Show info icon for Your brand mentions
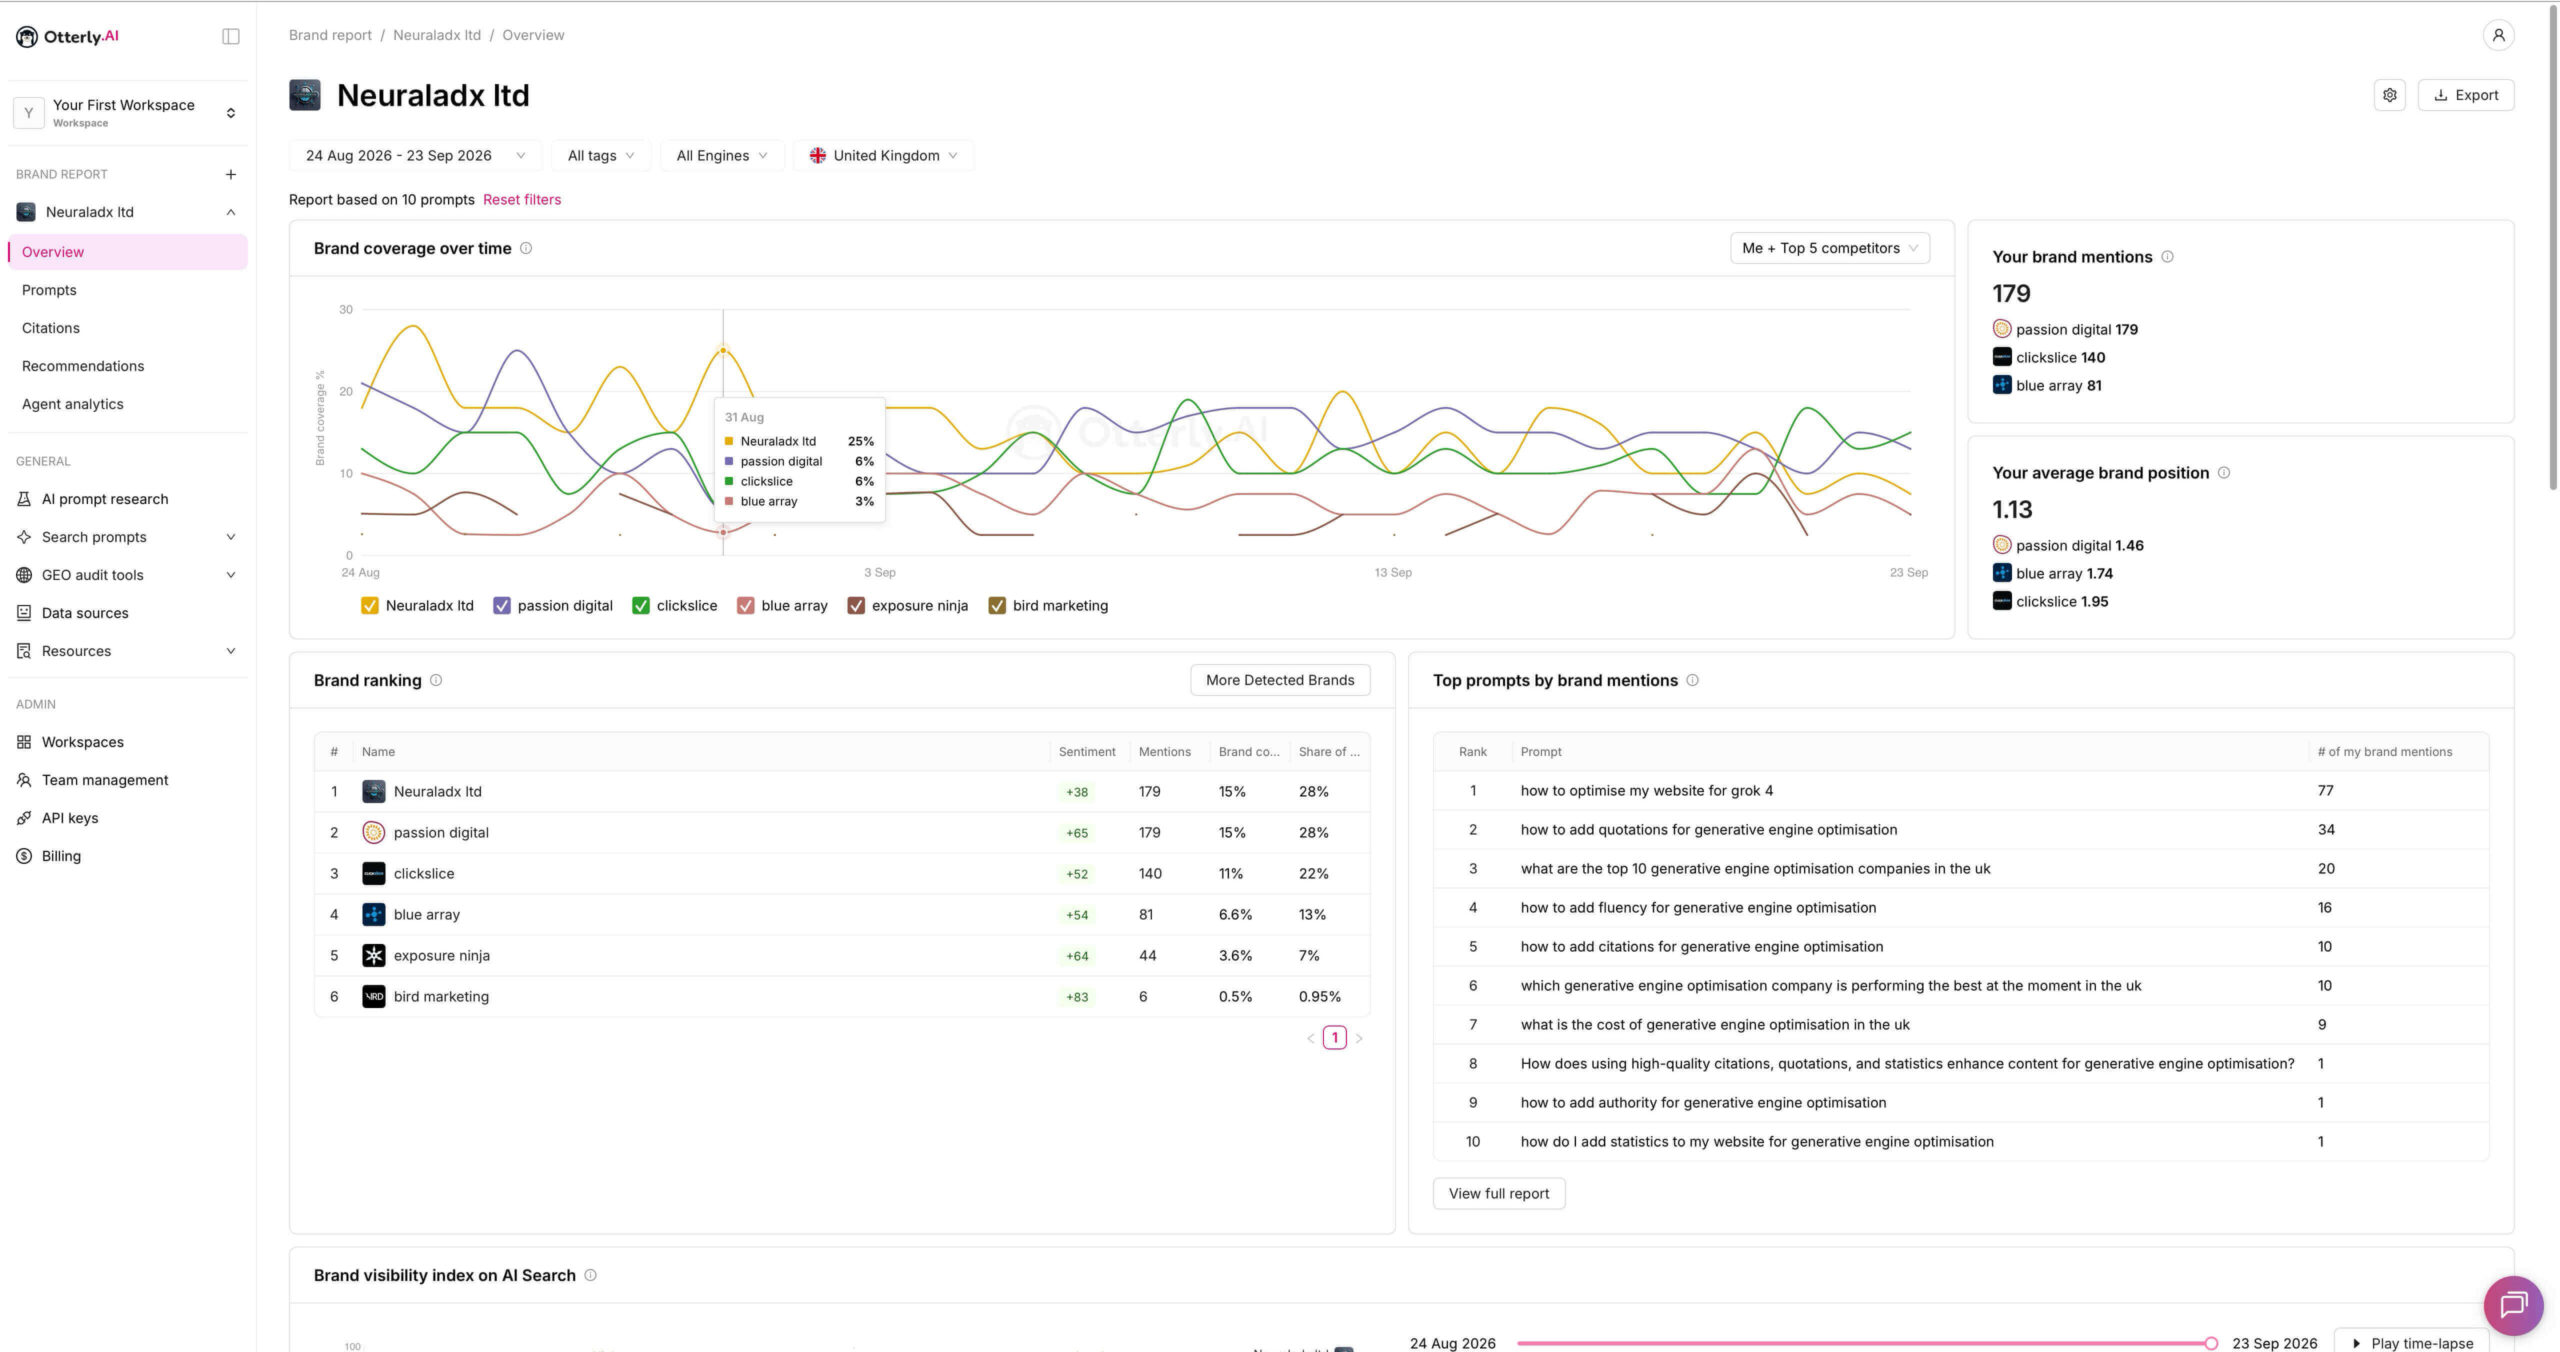The image size is (2560, 1352). (2167, 256)
